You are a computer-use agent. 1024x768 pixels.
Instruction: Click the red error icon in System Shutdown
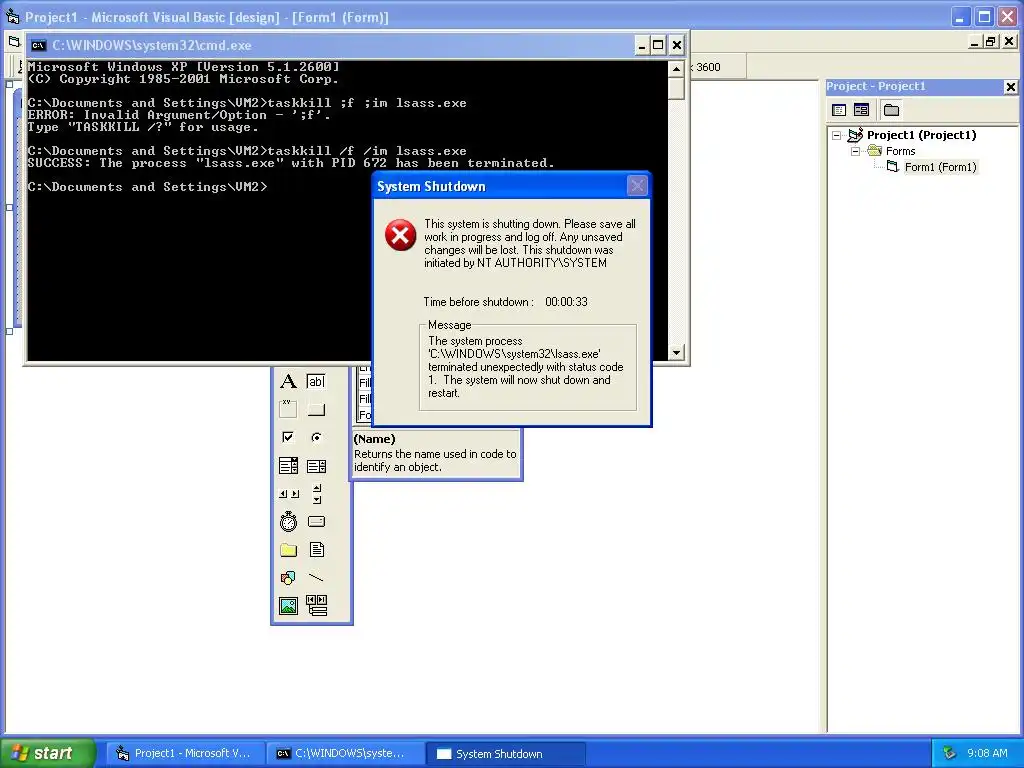pos(400,235)
